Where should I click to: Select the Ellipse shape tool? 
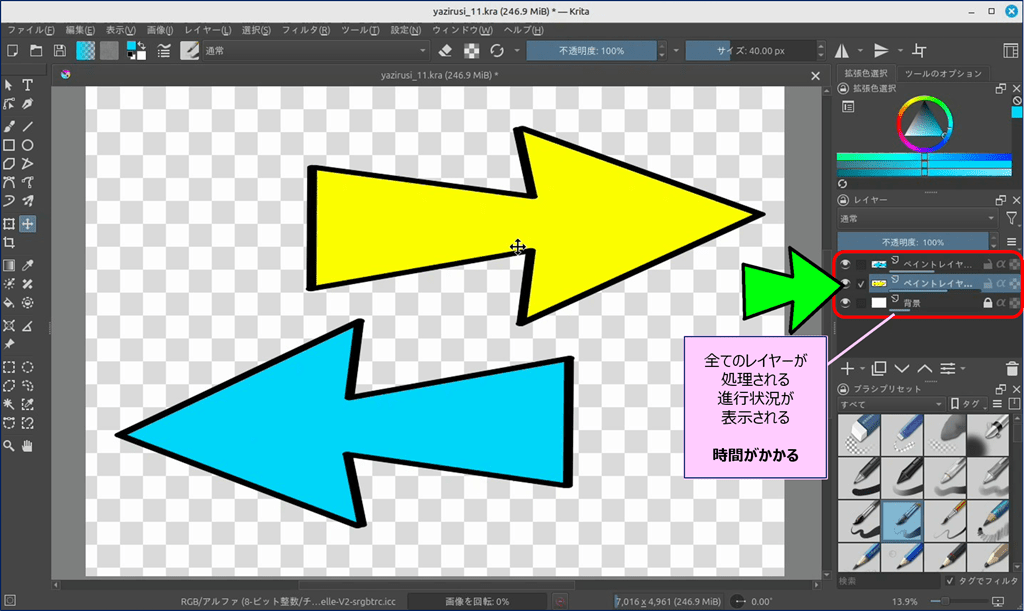[28, 146]
